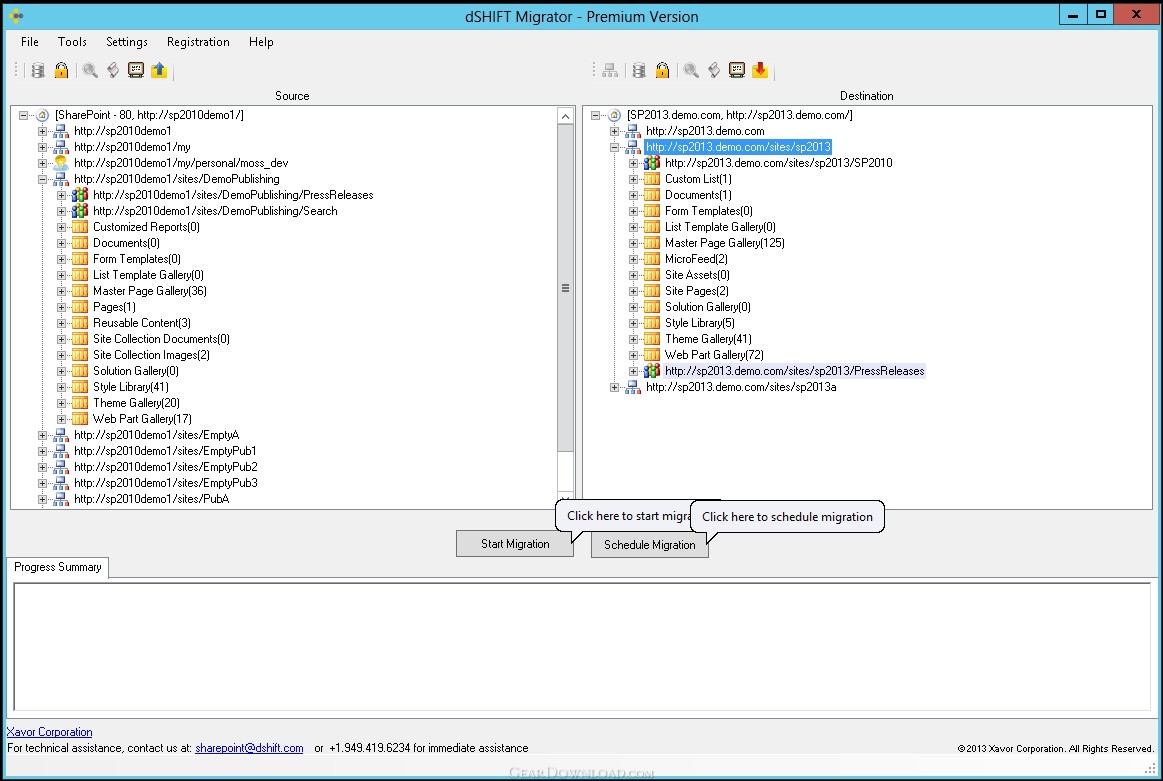
Task: Collapse the sites/DemoPublishing node
Action: point(42,179)
